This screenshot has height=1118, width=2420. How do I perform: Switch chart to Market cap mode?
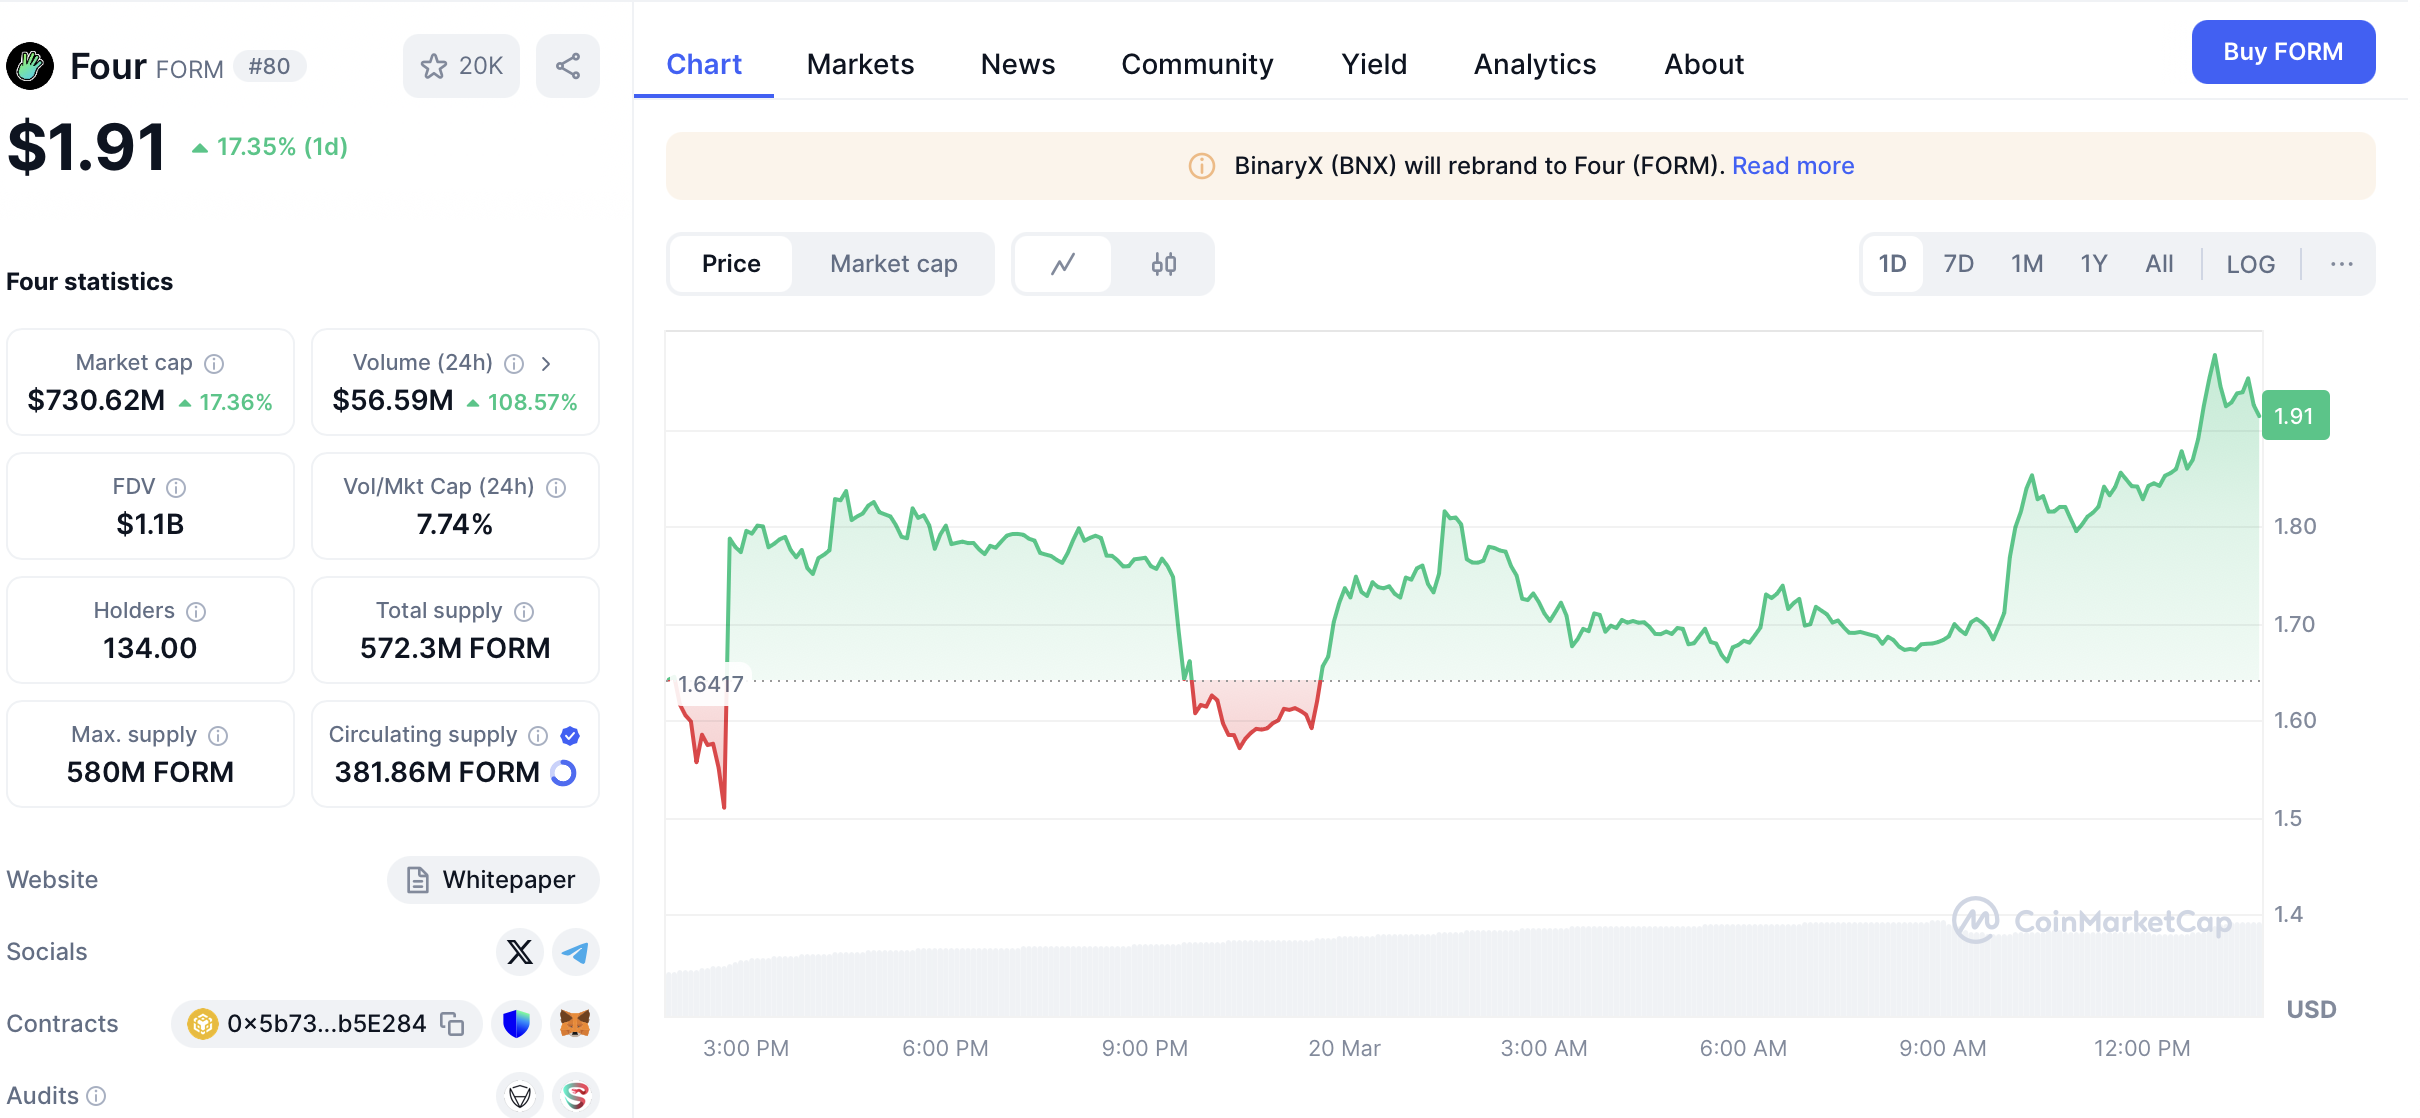click(x=893, y=264)
